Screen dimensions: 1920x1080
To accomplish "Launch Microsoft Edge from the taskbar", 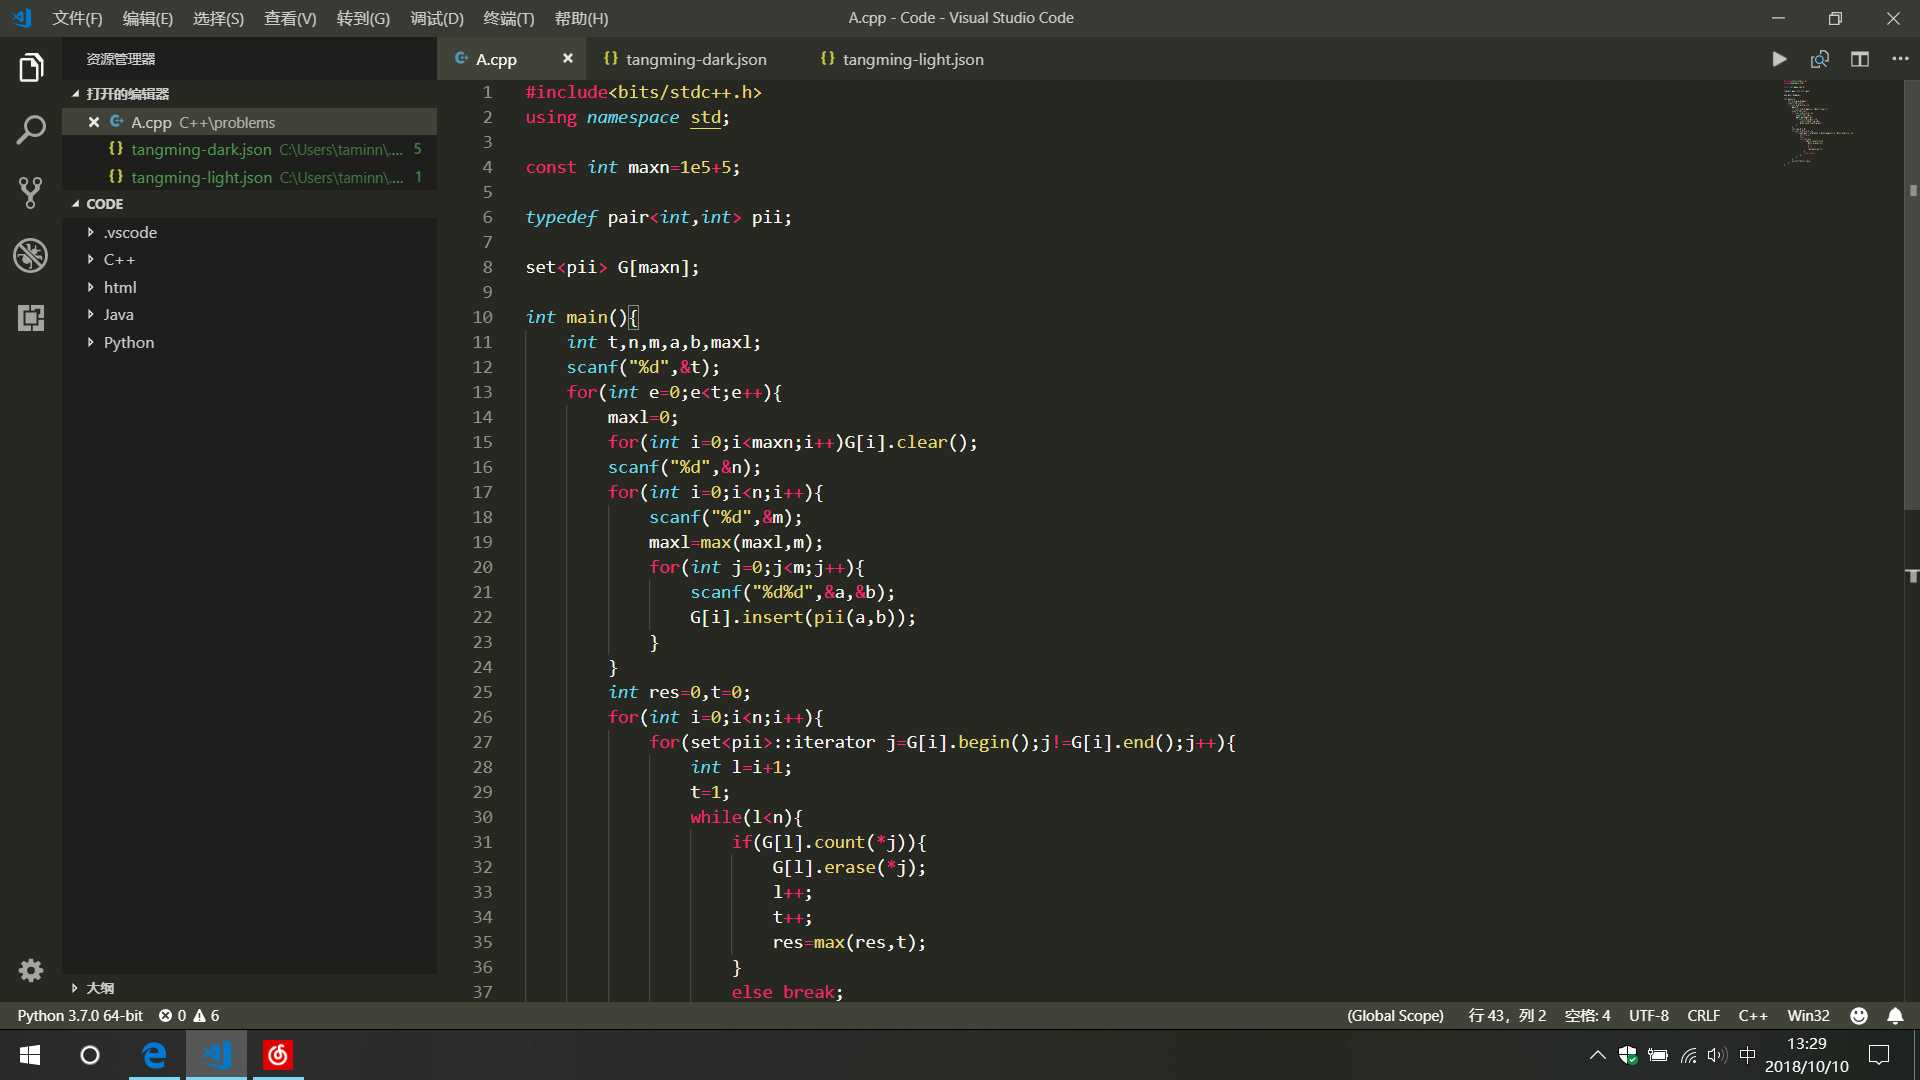I will (154, 1055).
